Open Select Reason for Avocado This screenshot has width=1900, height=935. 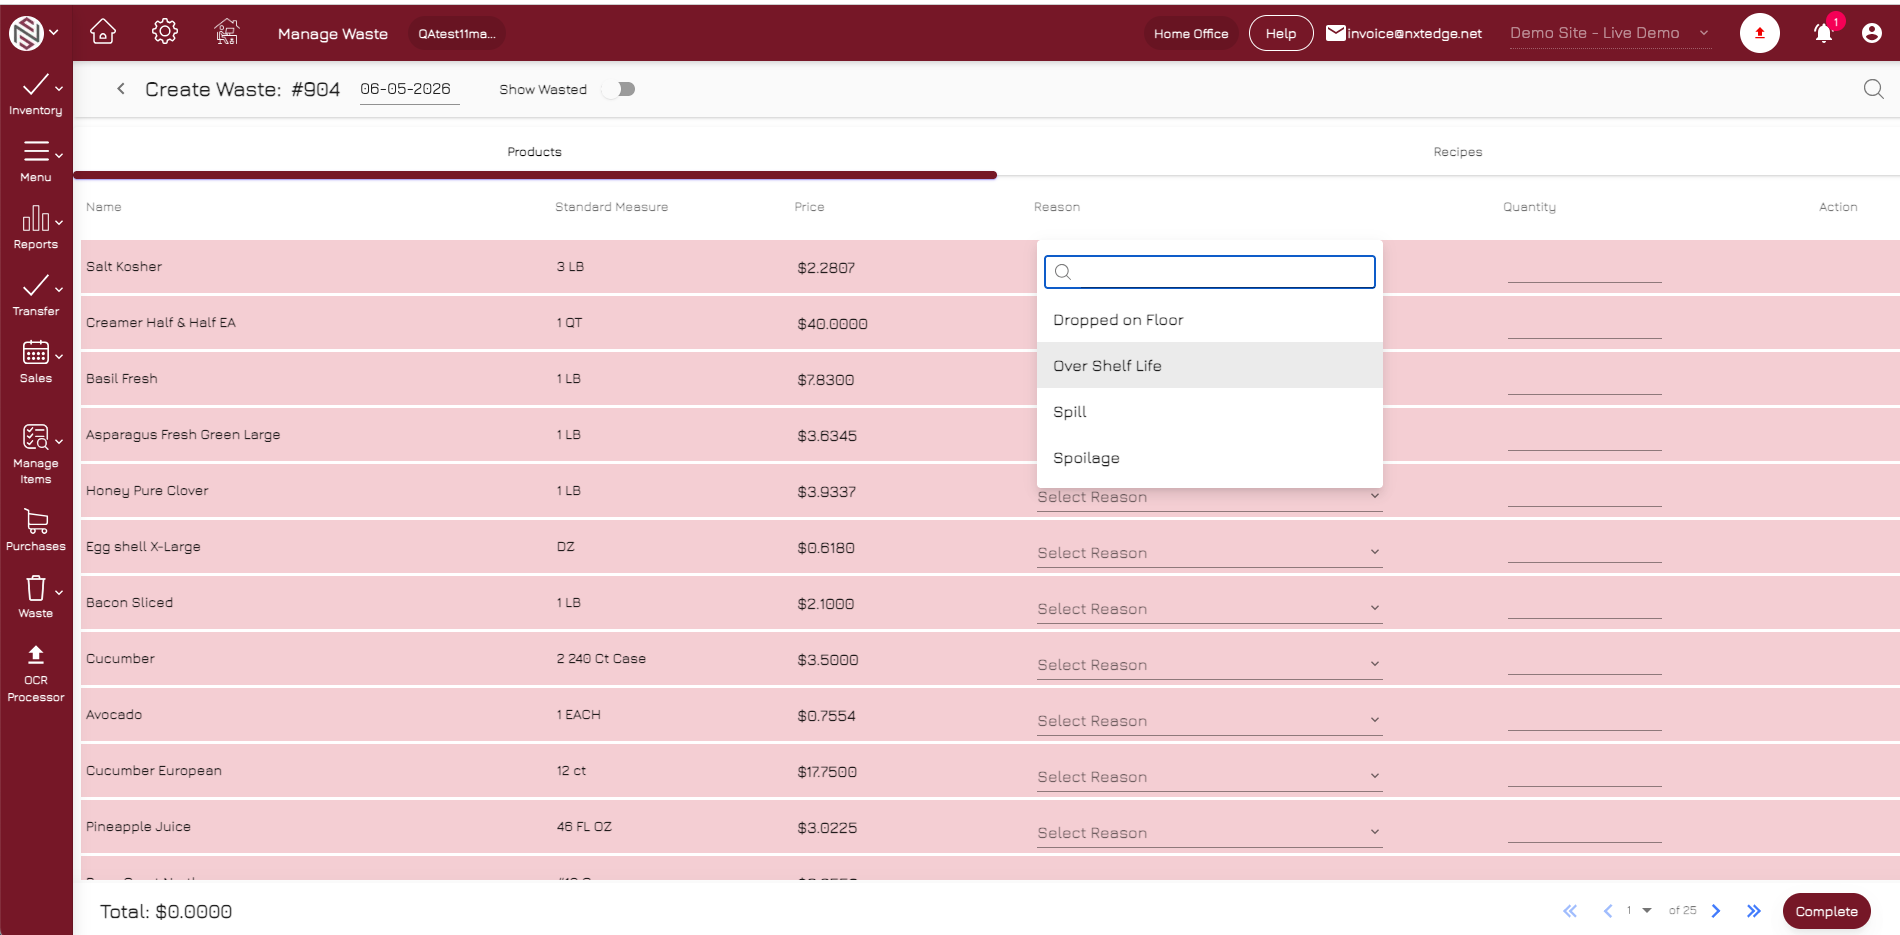click(1209, 720)
